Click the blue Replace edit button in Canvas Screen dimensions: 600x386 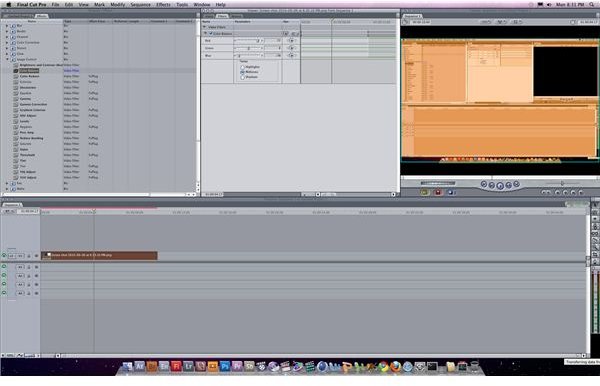pos(451,192)
